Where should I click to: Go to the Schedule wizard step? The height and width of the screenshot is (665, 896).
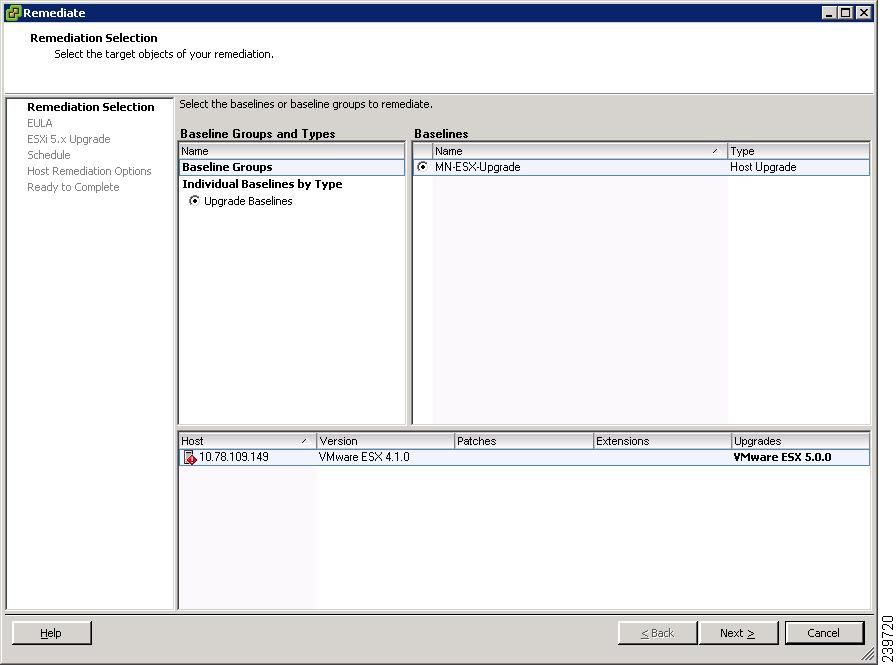[49, 155]
